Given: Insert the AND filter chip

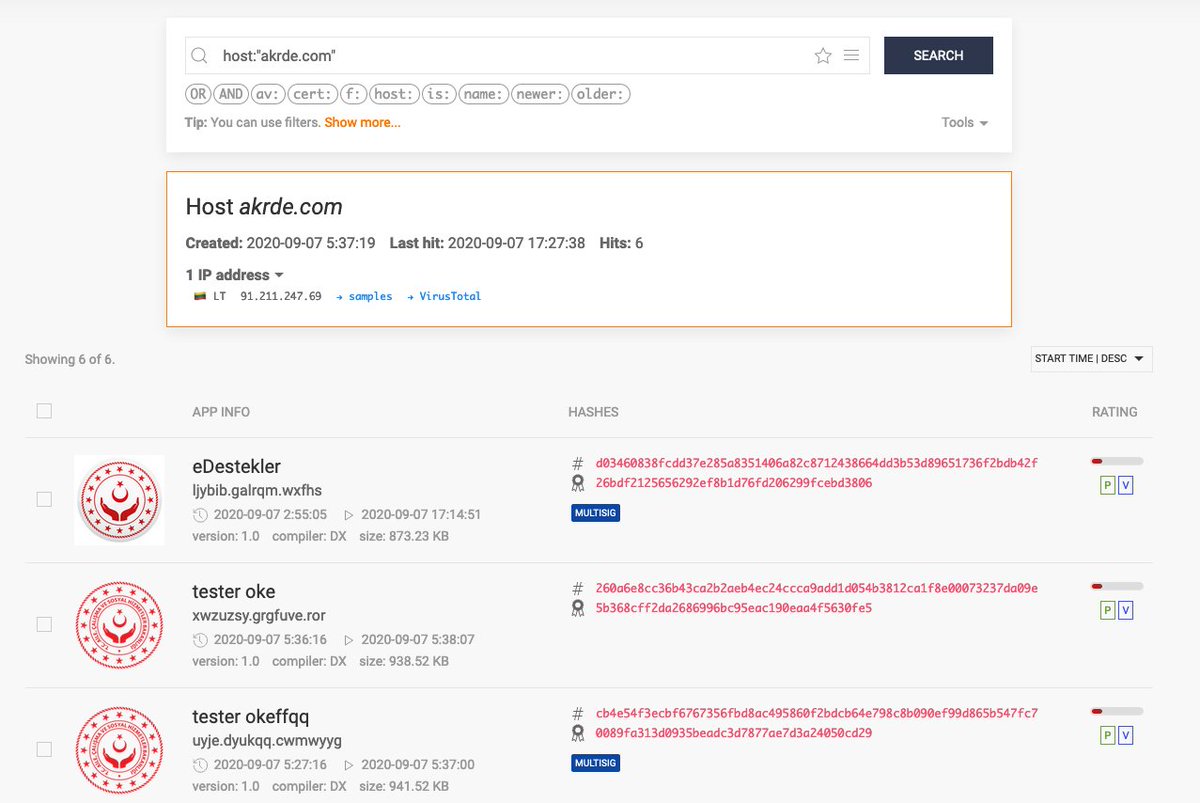Looking at the screenshot, I should click(231, 94).
